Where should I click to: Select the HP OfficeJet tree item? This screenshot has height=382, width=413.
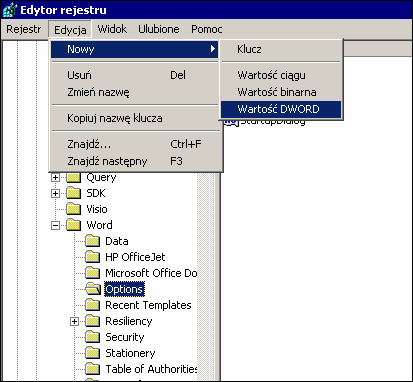tap(135, 257)
